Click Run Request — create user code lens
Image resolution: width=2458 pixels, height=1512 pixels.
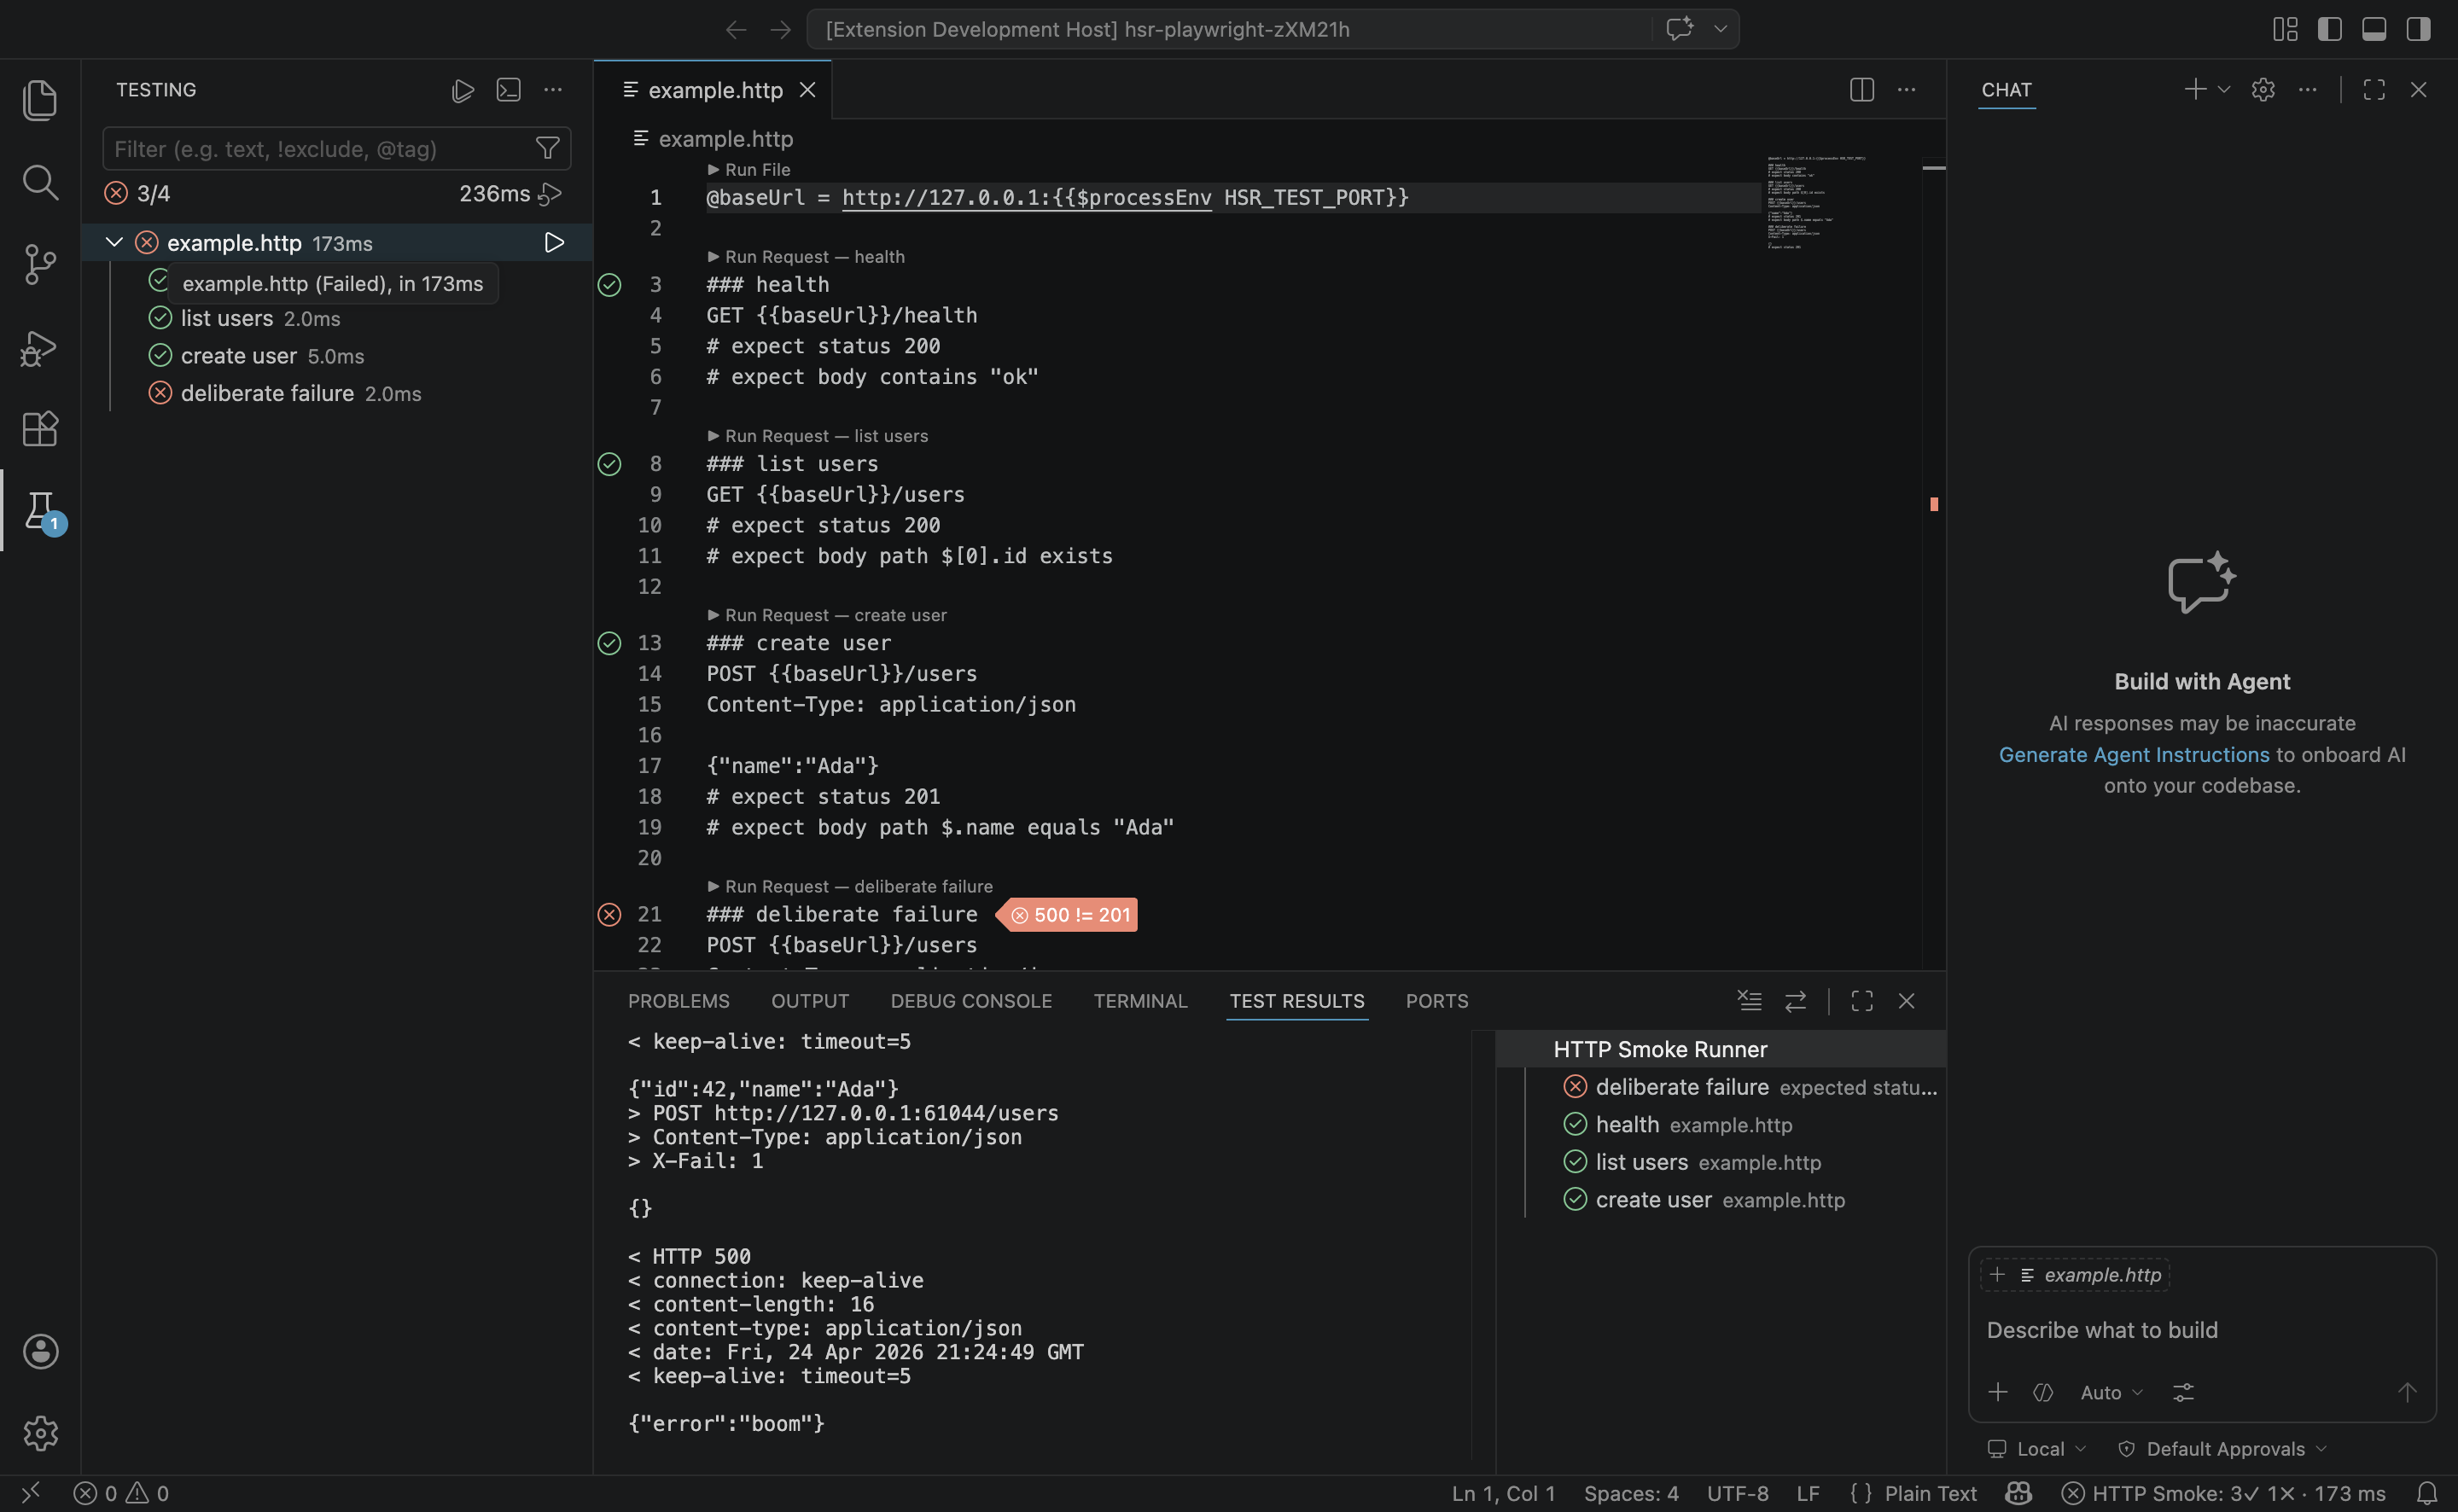click(827, 615)
